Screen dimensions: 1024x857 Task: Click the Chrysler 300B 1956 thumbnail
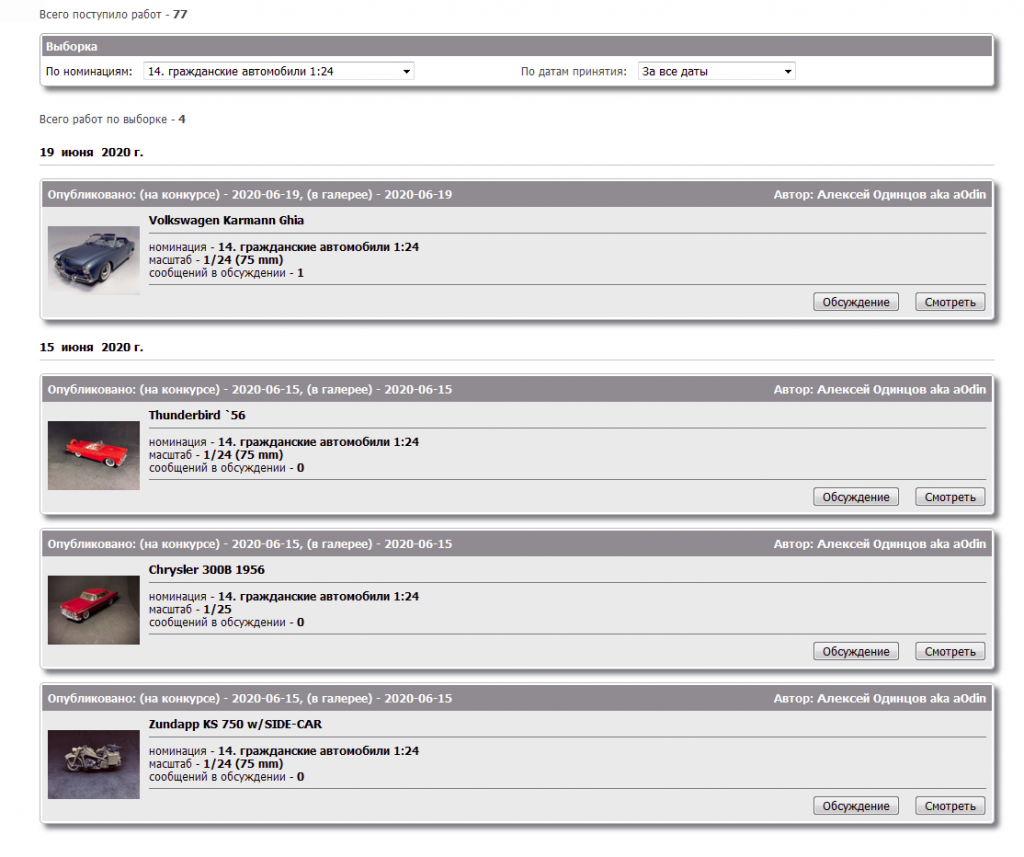point(93,610)
